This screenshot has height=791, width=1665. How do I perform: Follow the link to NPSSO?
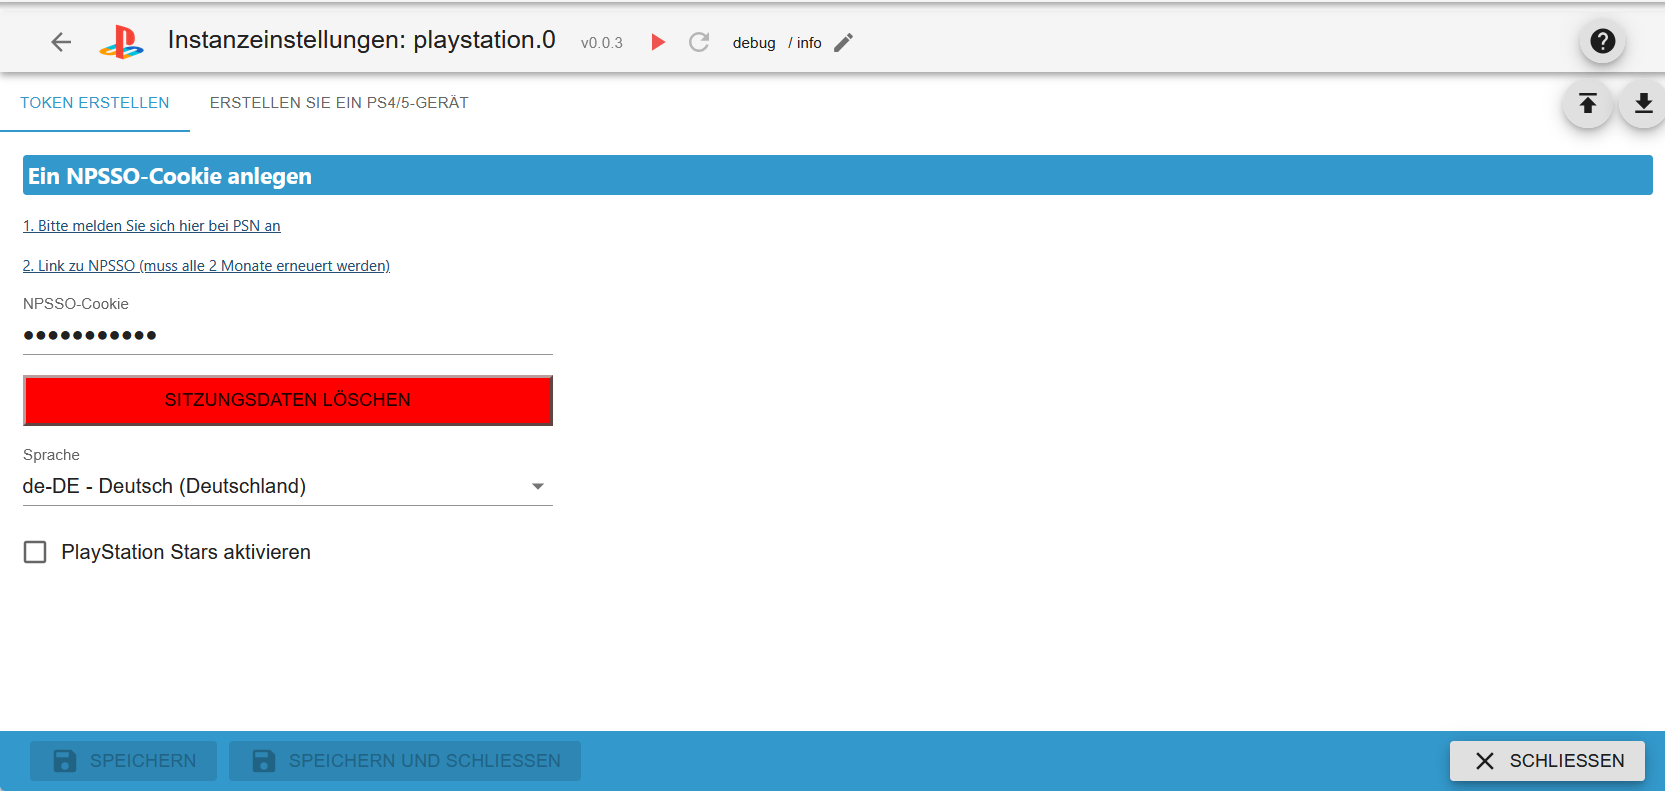[x=206, y=266]
